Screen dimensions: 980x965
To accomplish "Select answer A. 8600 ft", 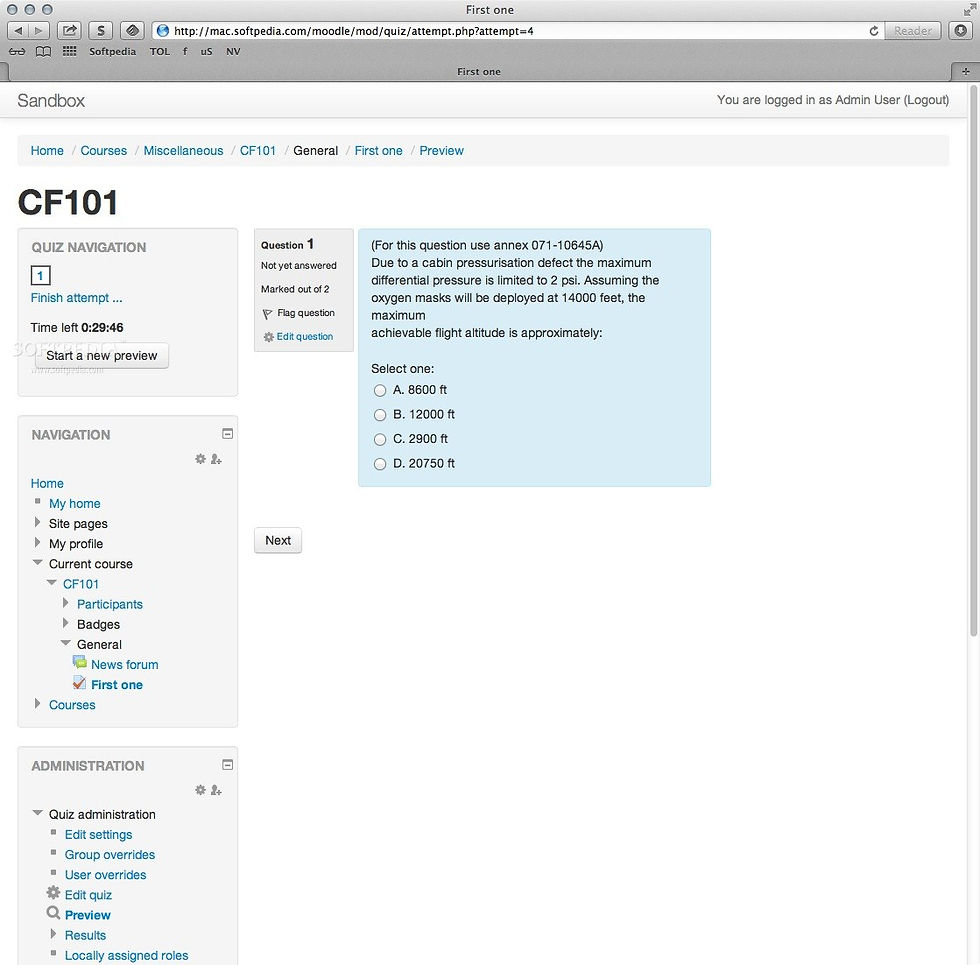I will click(x=379, y=391).
